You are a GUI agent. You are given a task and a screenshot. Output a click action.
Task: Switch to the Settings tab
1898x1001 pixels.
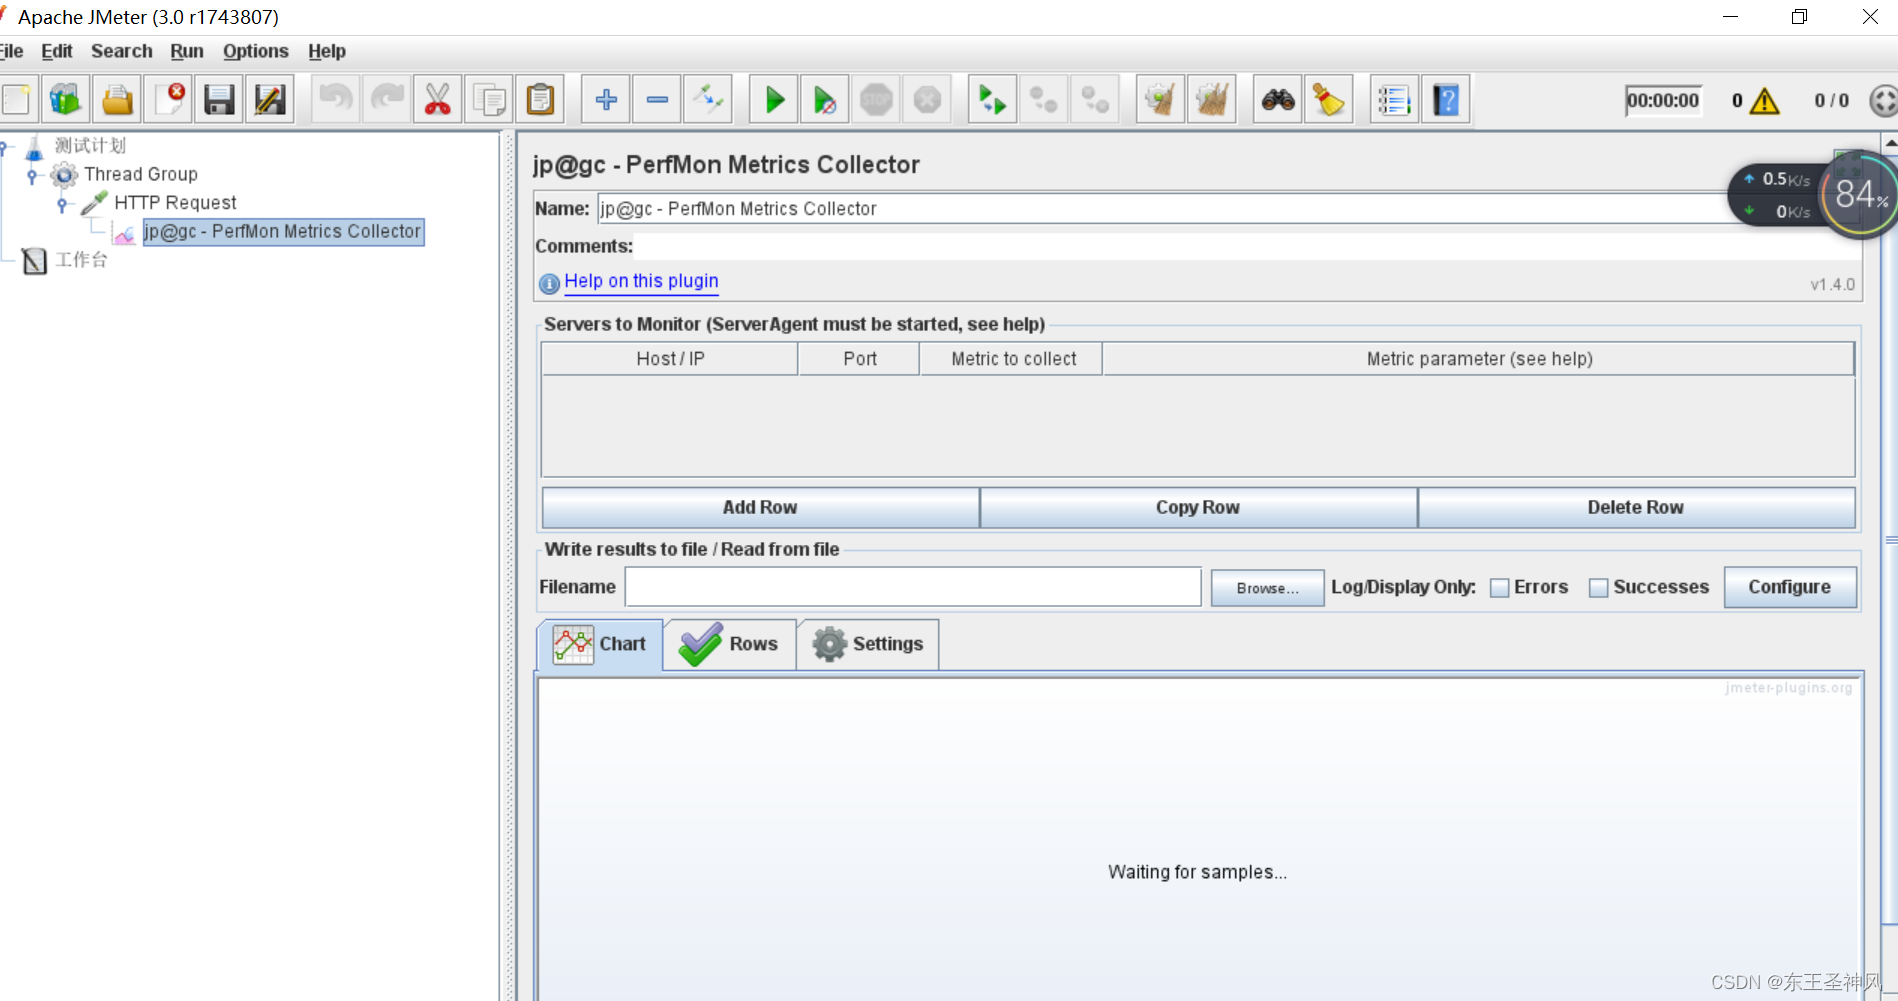click(868, 644)
